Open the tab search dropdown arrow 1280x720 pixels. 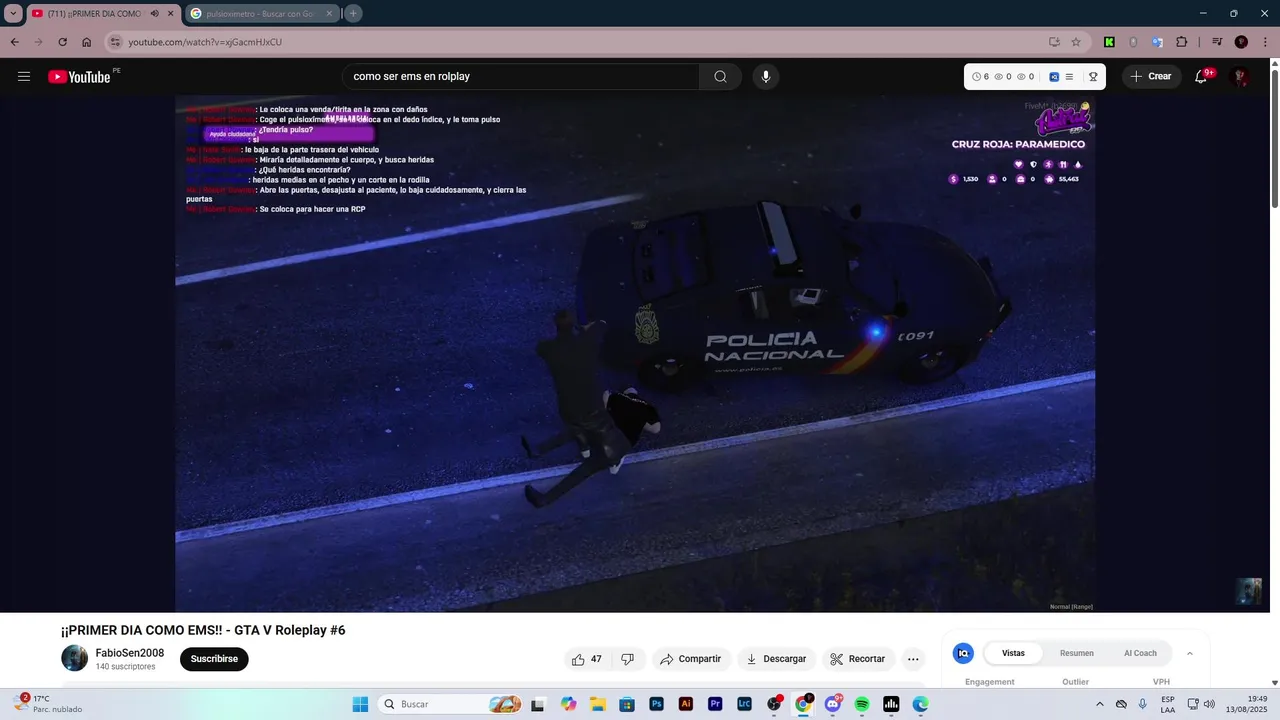[13, 14]
